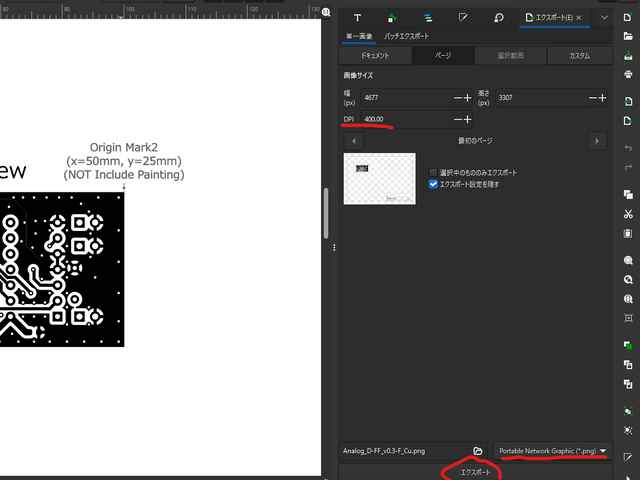
Task: Open the Layers panel icon tab
Action: click(x=427, y=18)
